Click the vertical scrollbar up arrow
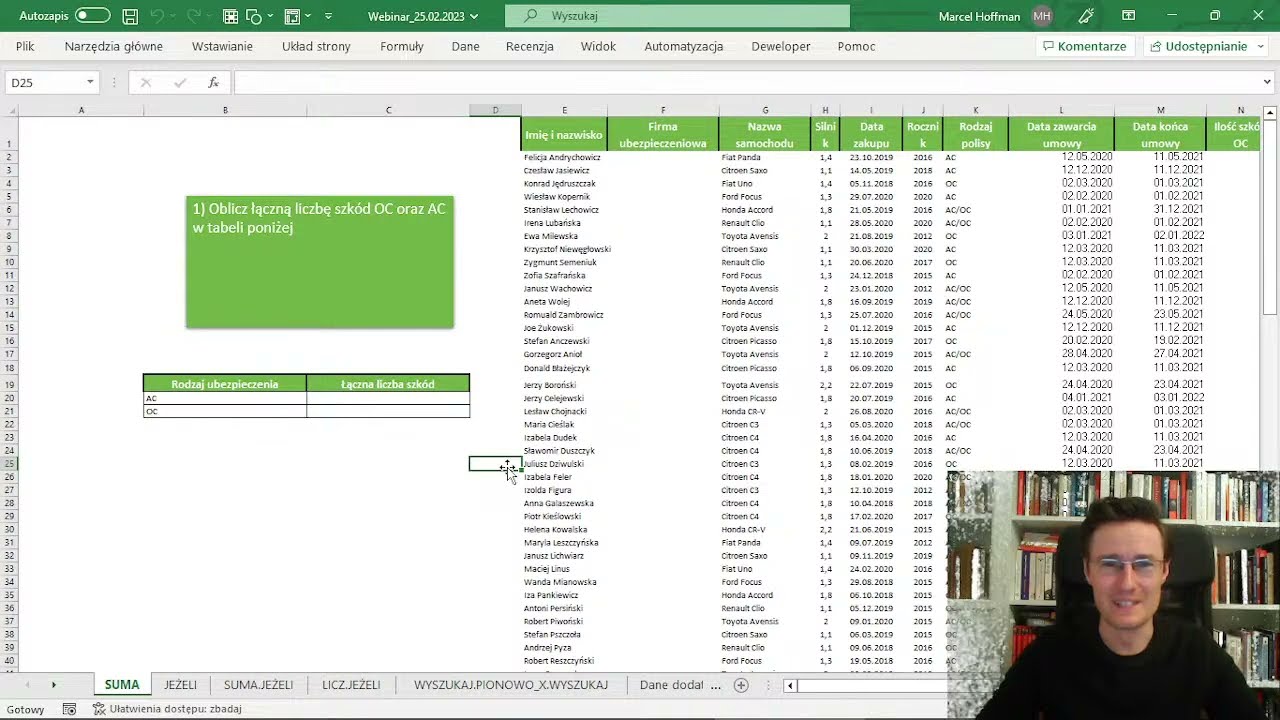The width and height of the screenshot is (1280, 720). [1270, 112]
